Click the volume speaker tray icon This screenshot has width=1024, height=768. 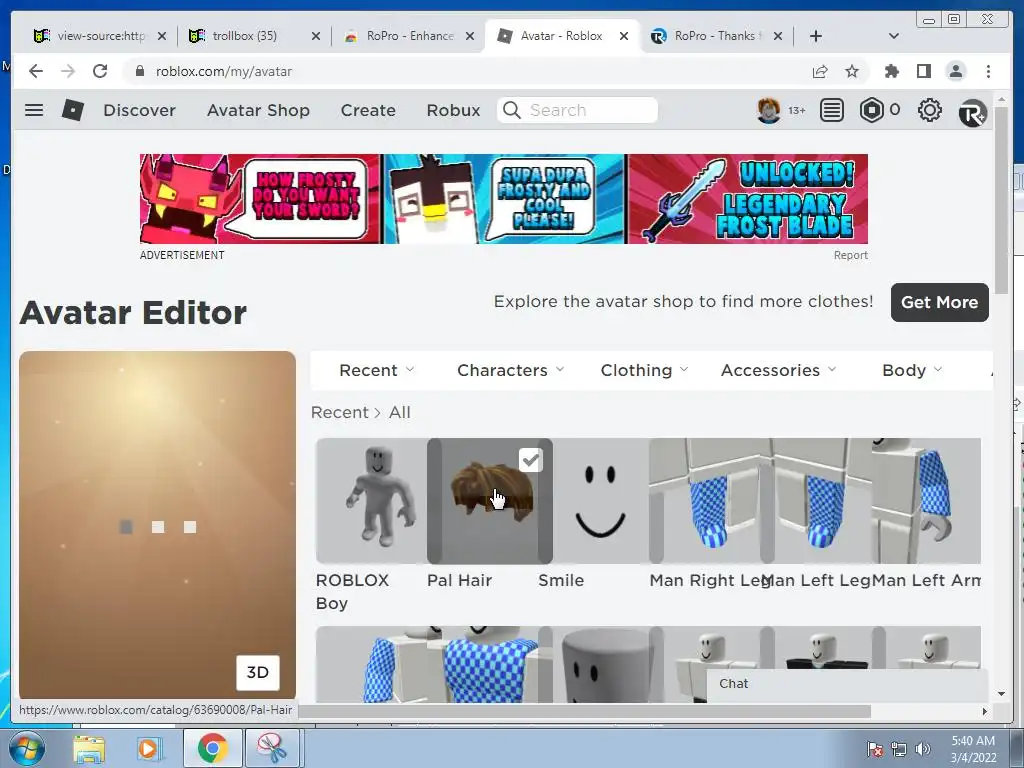[x=923, y=749]
